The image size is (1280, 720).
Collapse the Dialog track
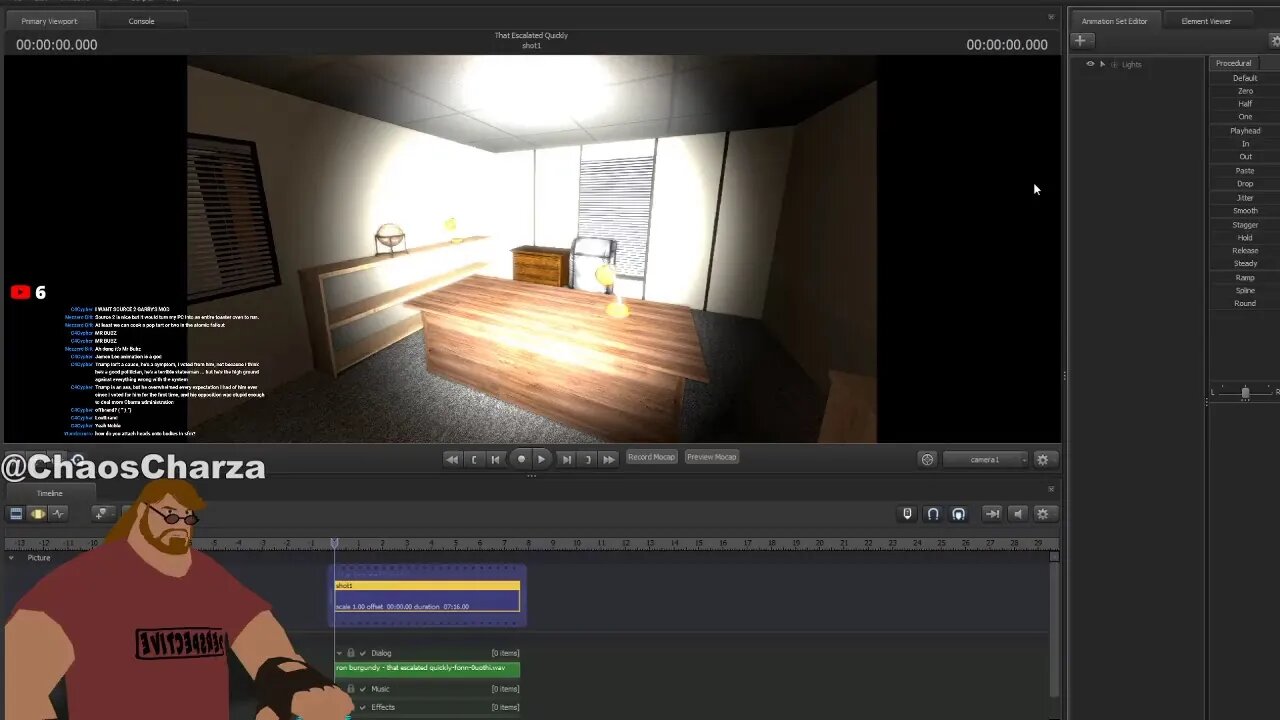point(339,653)
